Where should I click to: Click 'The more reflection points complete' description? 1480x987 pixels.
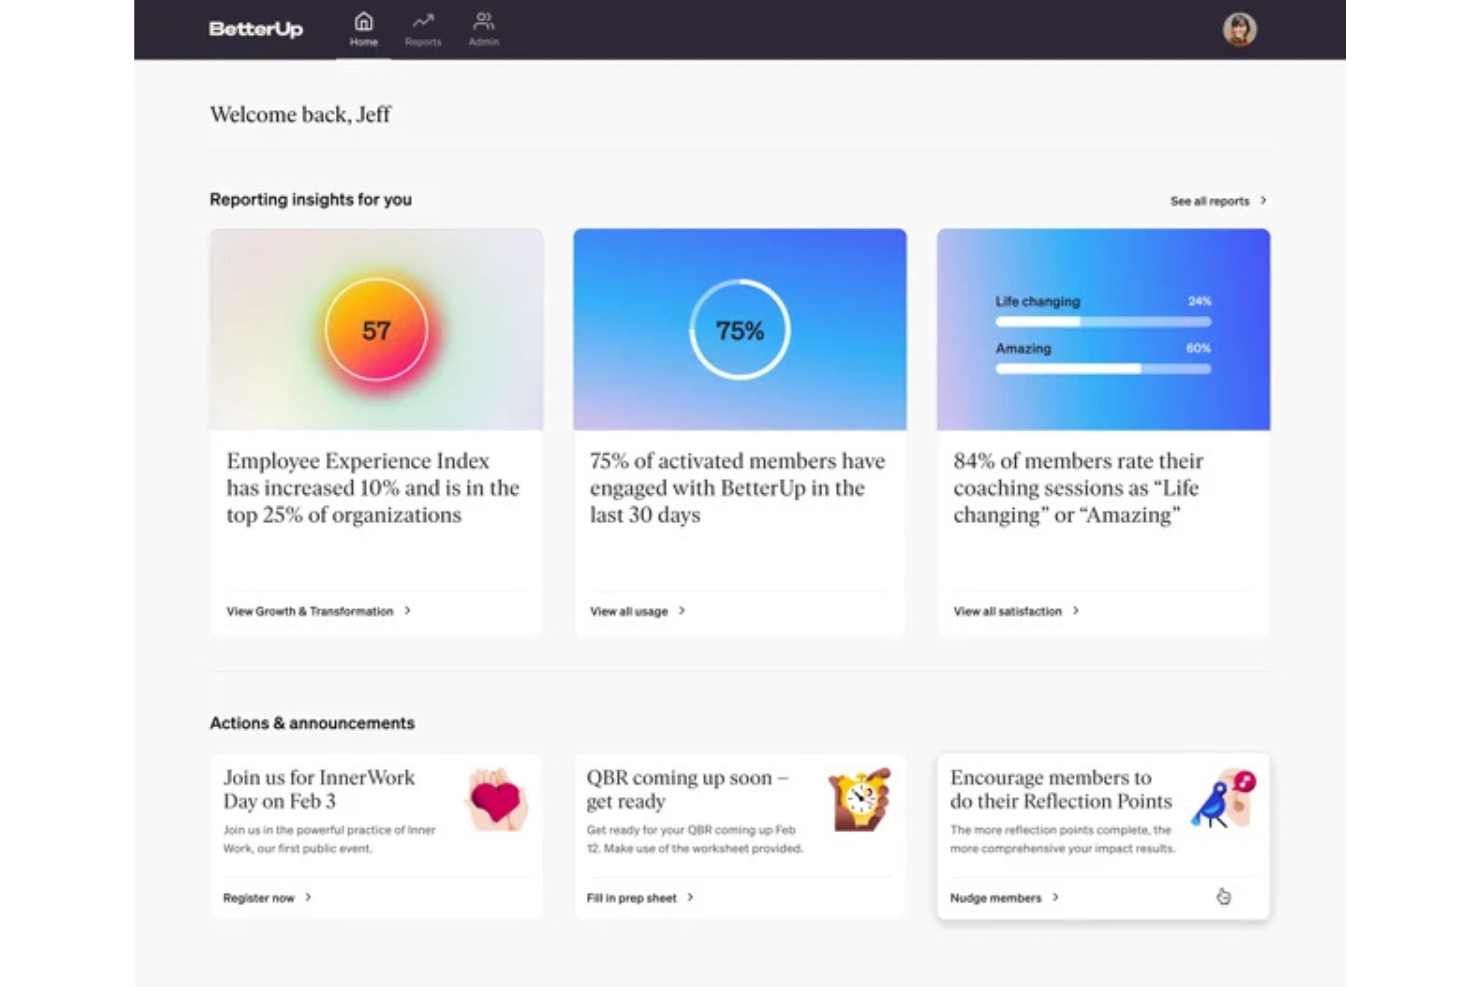coord(1063,839)
